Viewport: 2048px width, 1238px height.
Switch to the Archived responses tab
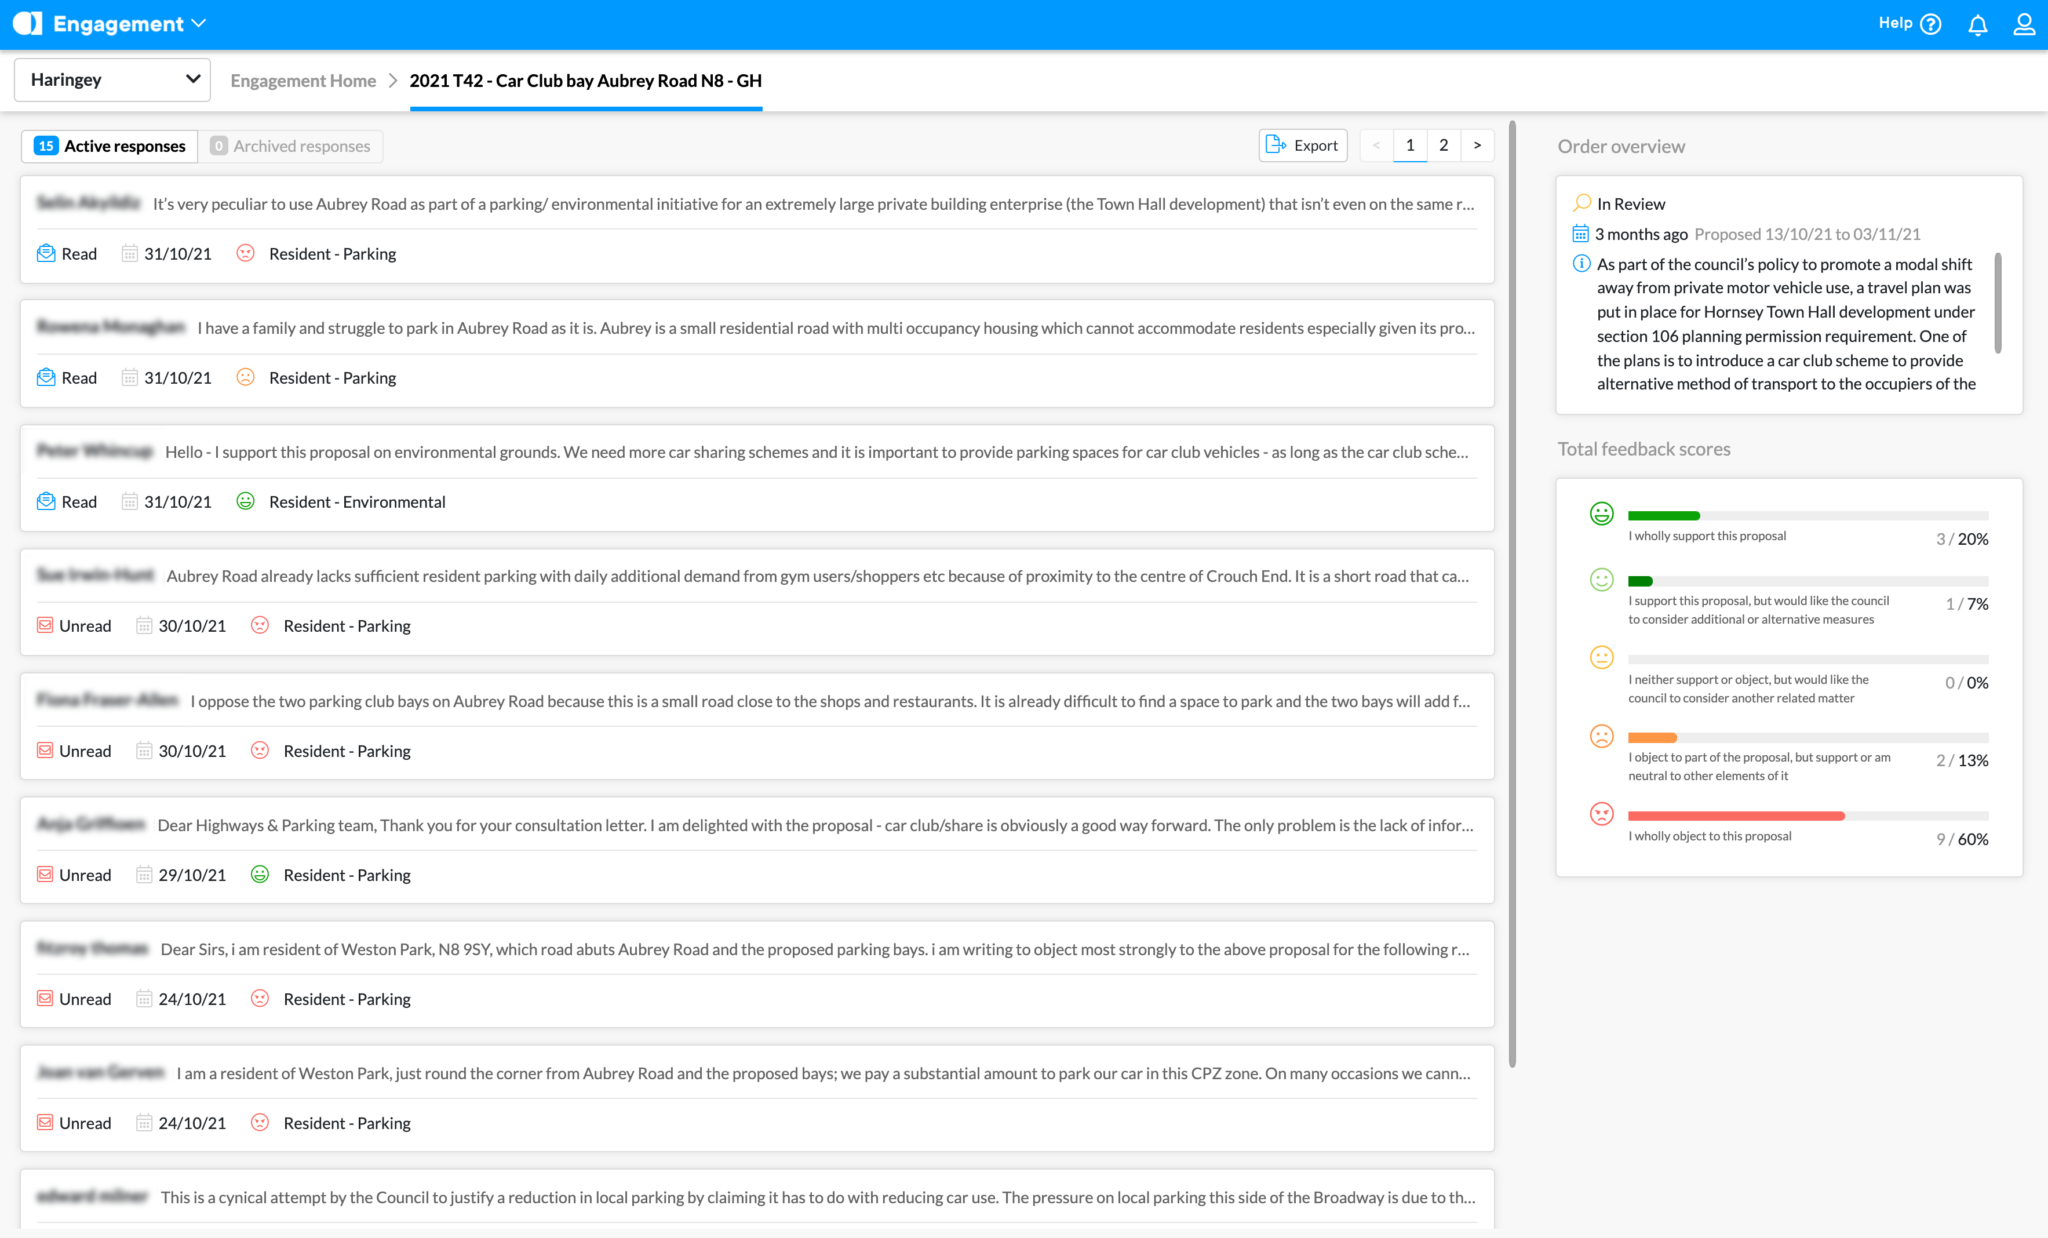(x=290, y=146)
